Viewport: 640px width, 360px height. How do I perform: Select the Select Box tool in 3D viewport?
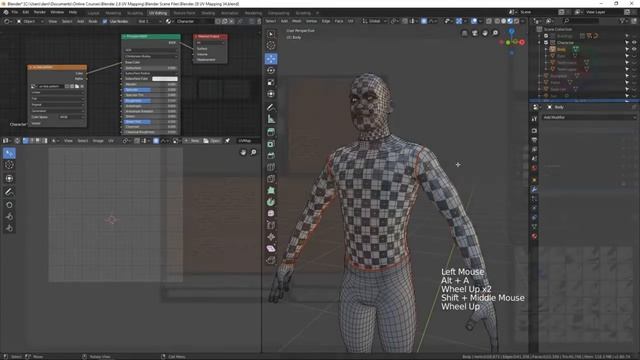tap(271, 34)
